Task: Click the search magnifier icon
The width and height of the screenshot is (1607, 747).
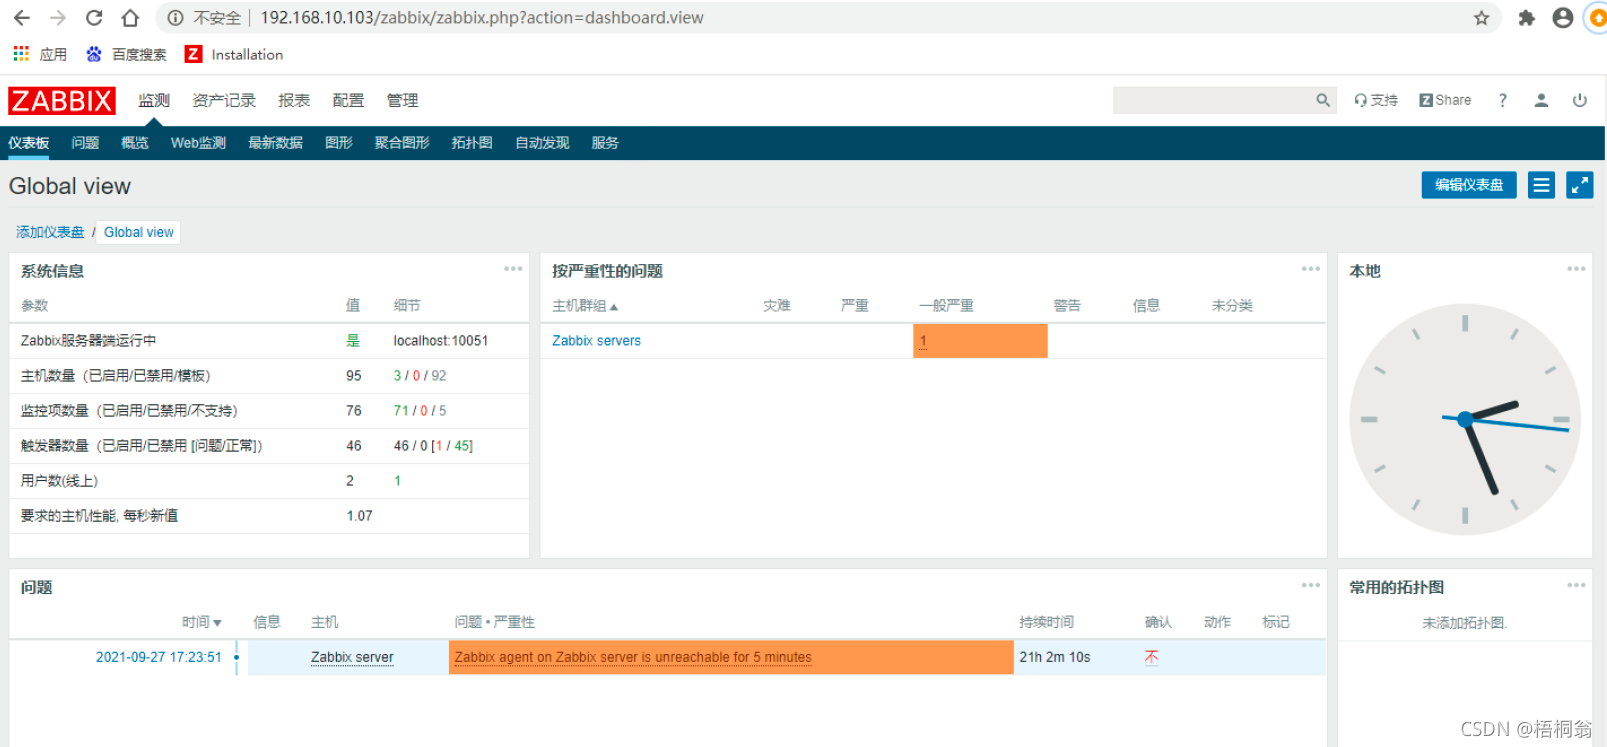Action: click(1323, 100)
